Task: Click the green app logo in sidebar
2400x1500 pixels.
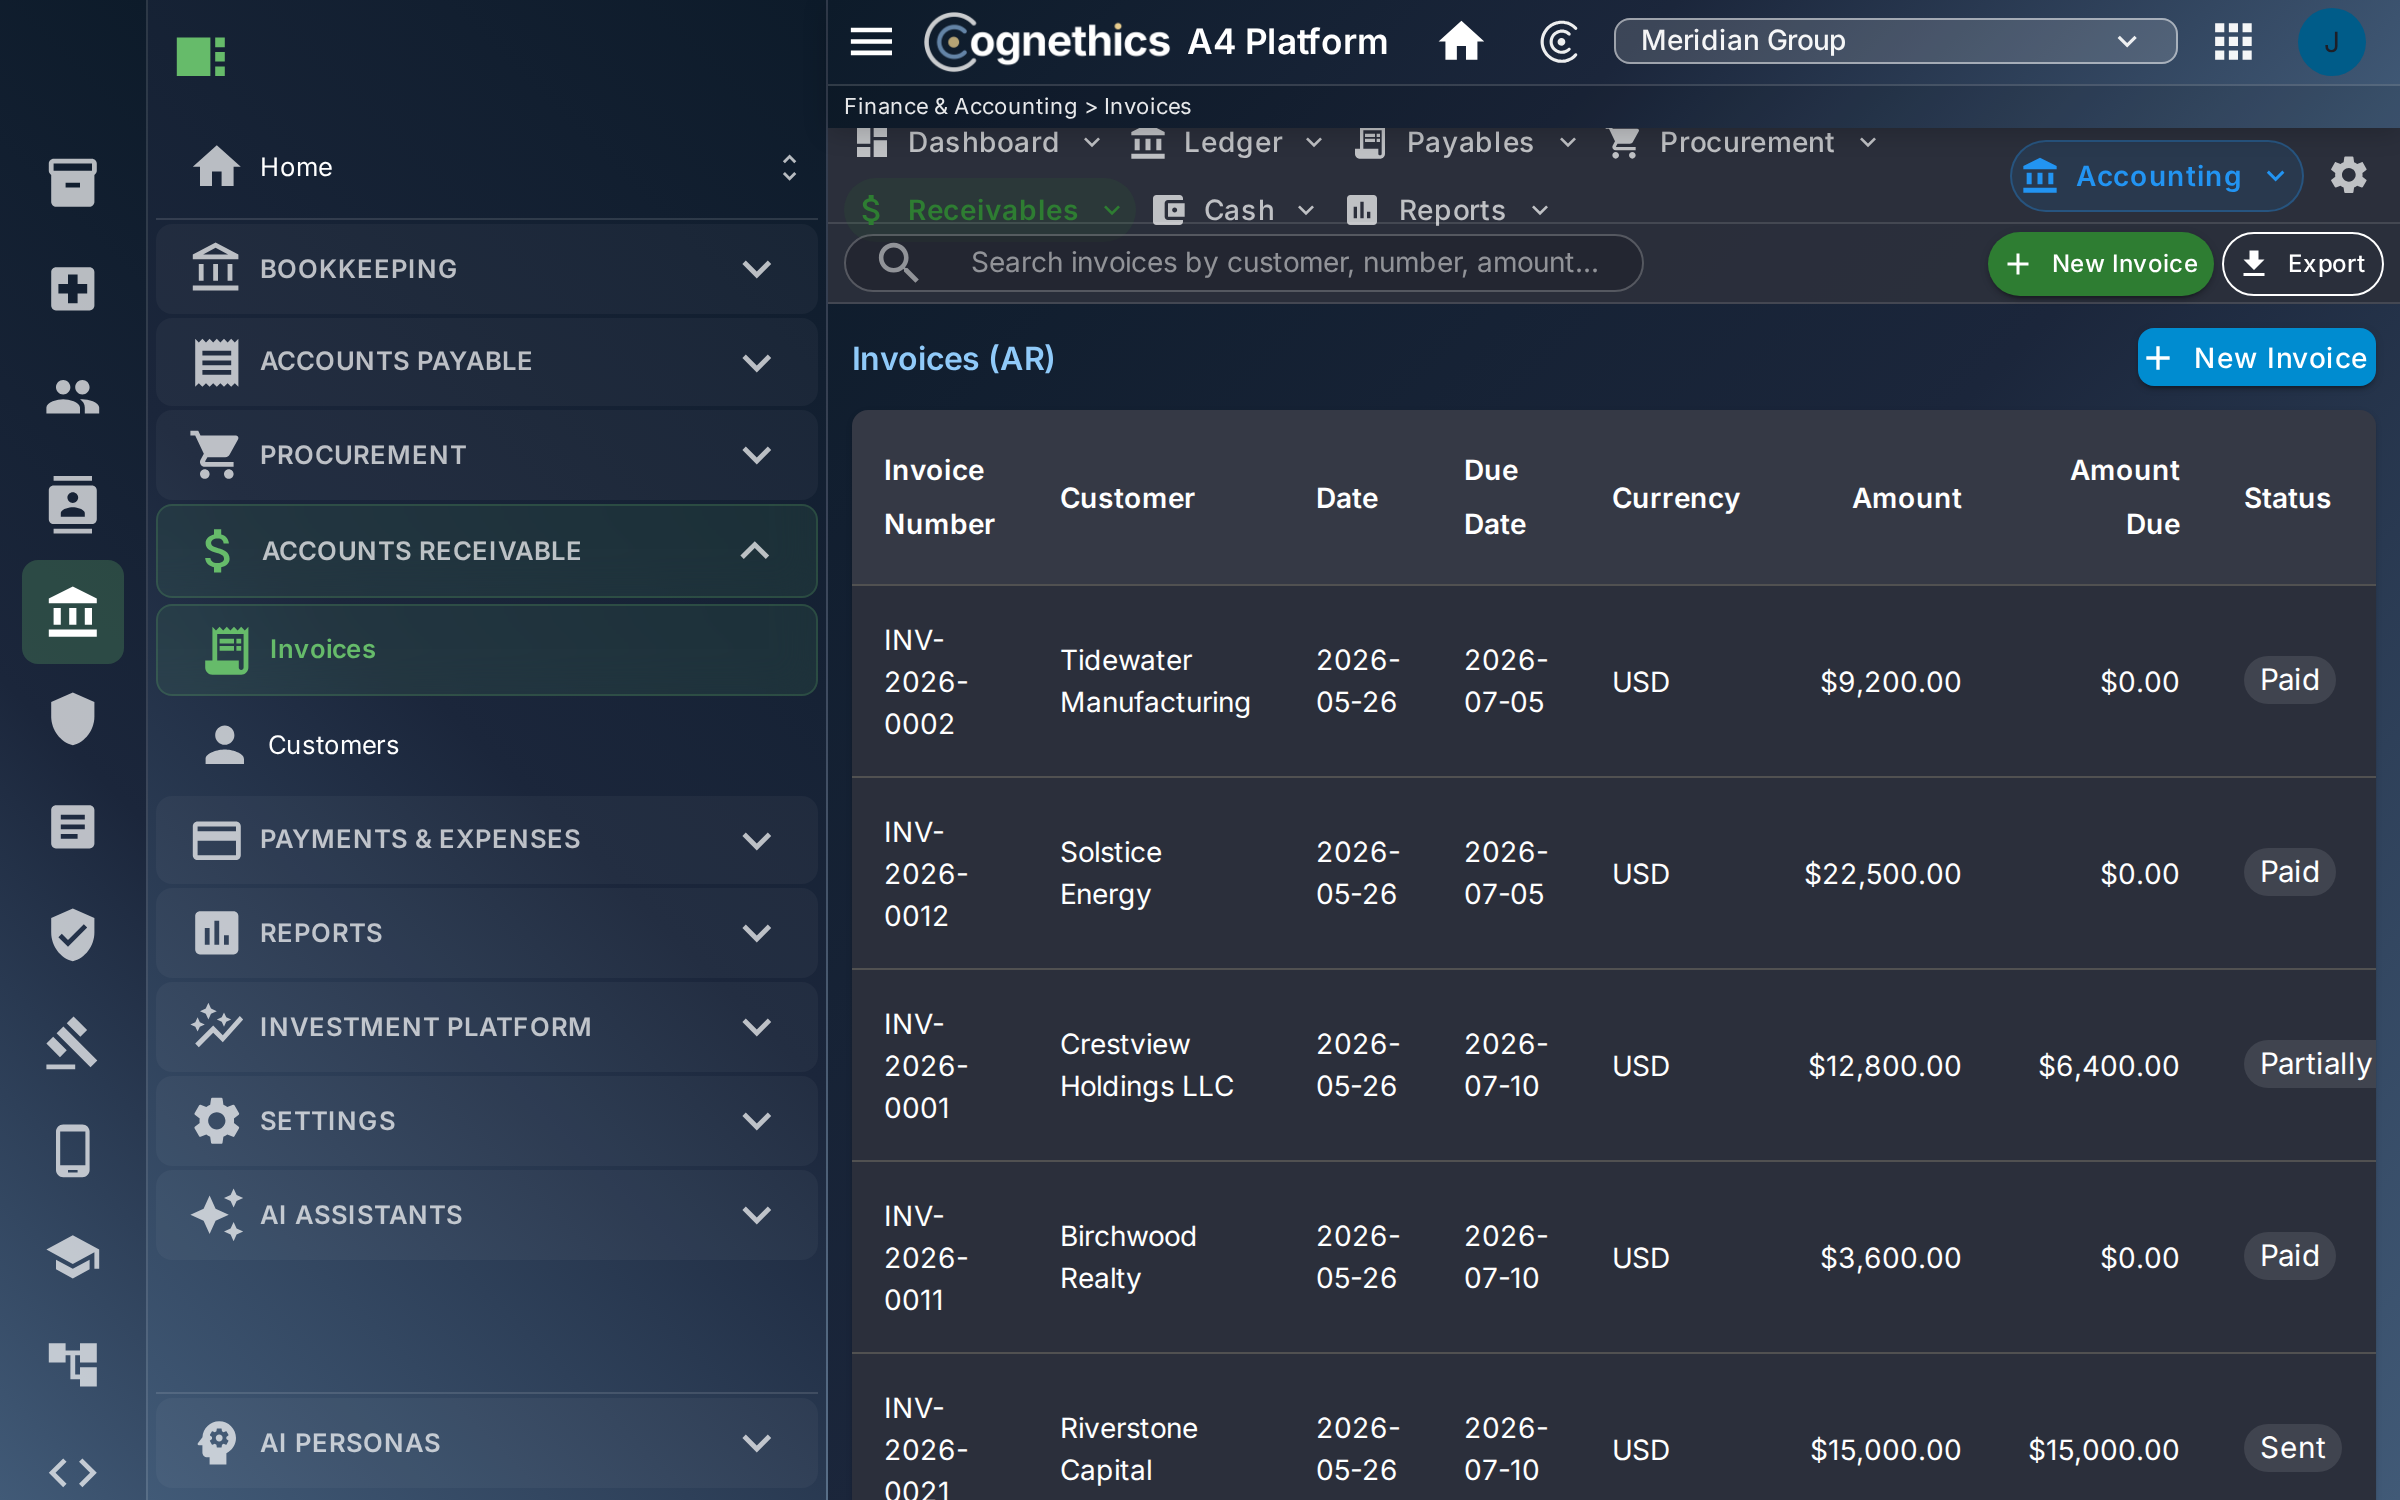Action: tap(201, 56)
